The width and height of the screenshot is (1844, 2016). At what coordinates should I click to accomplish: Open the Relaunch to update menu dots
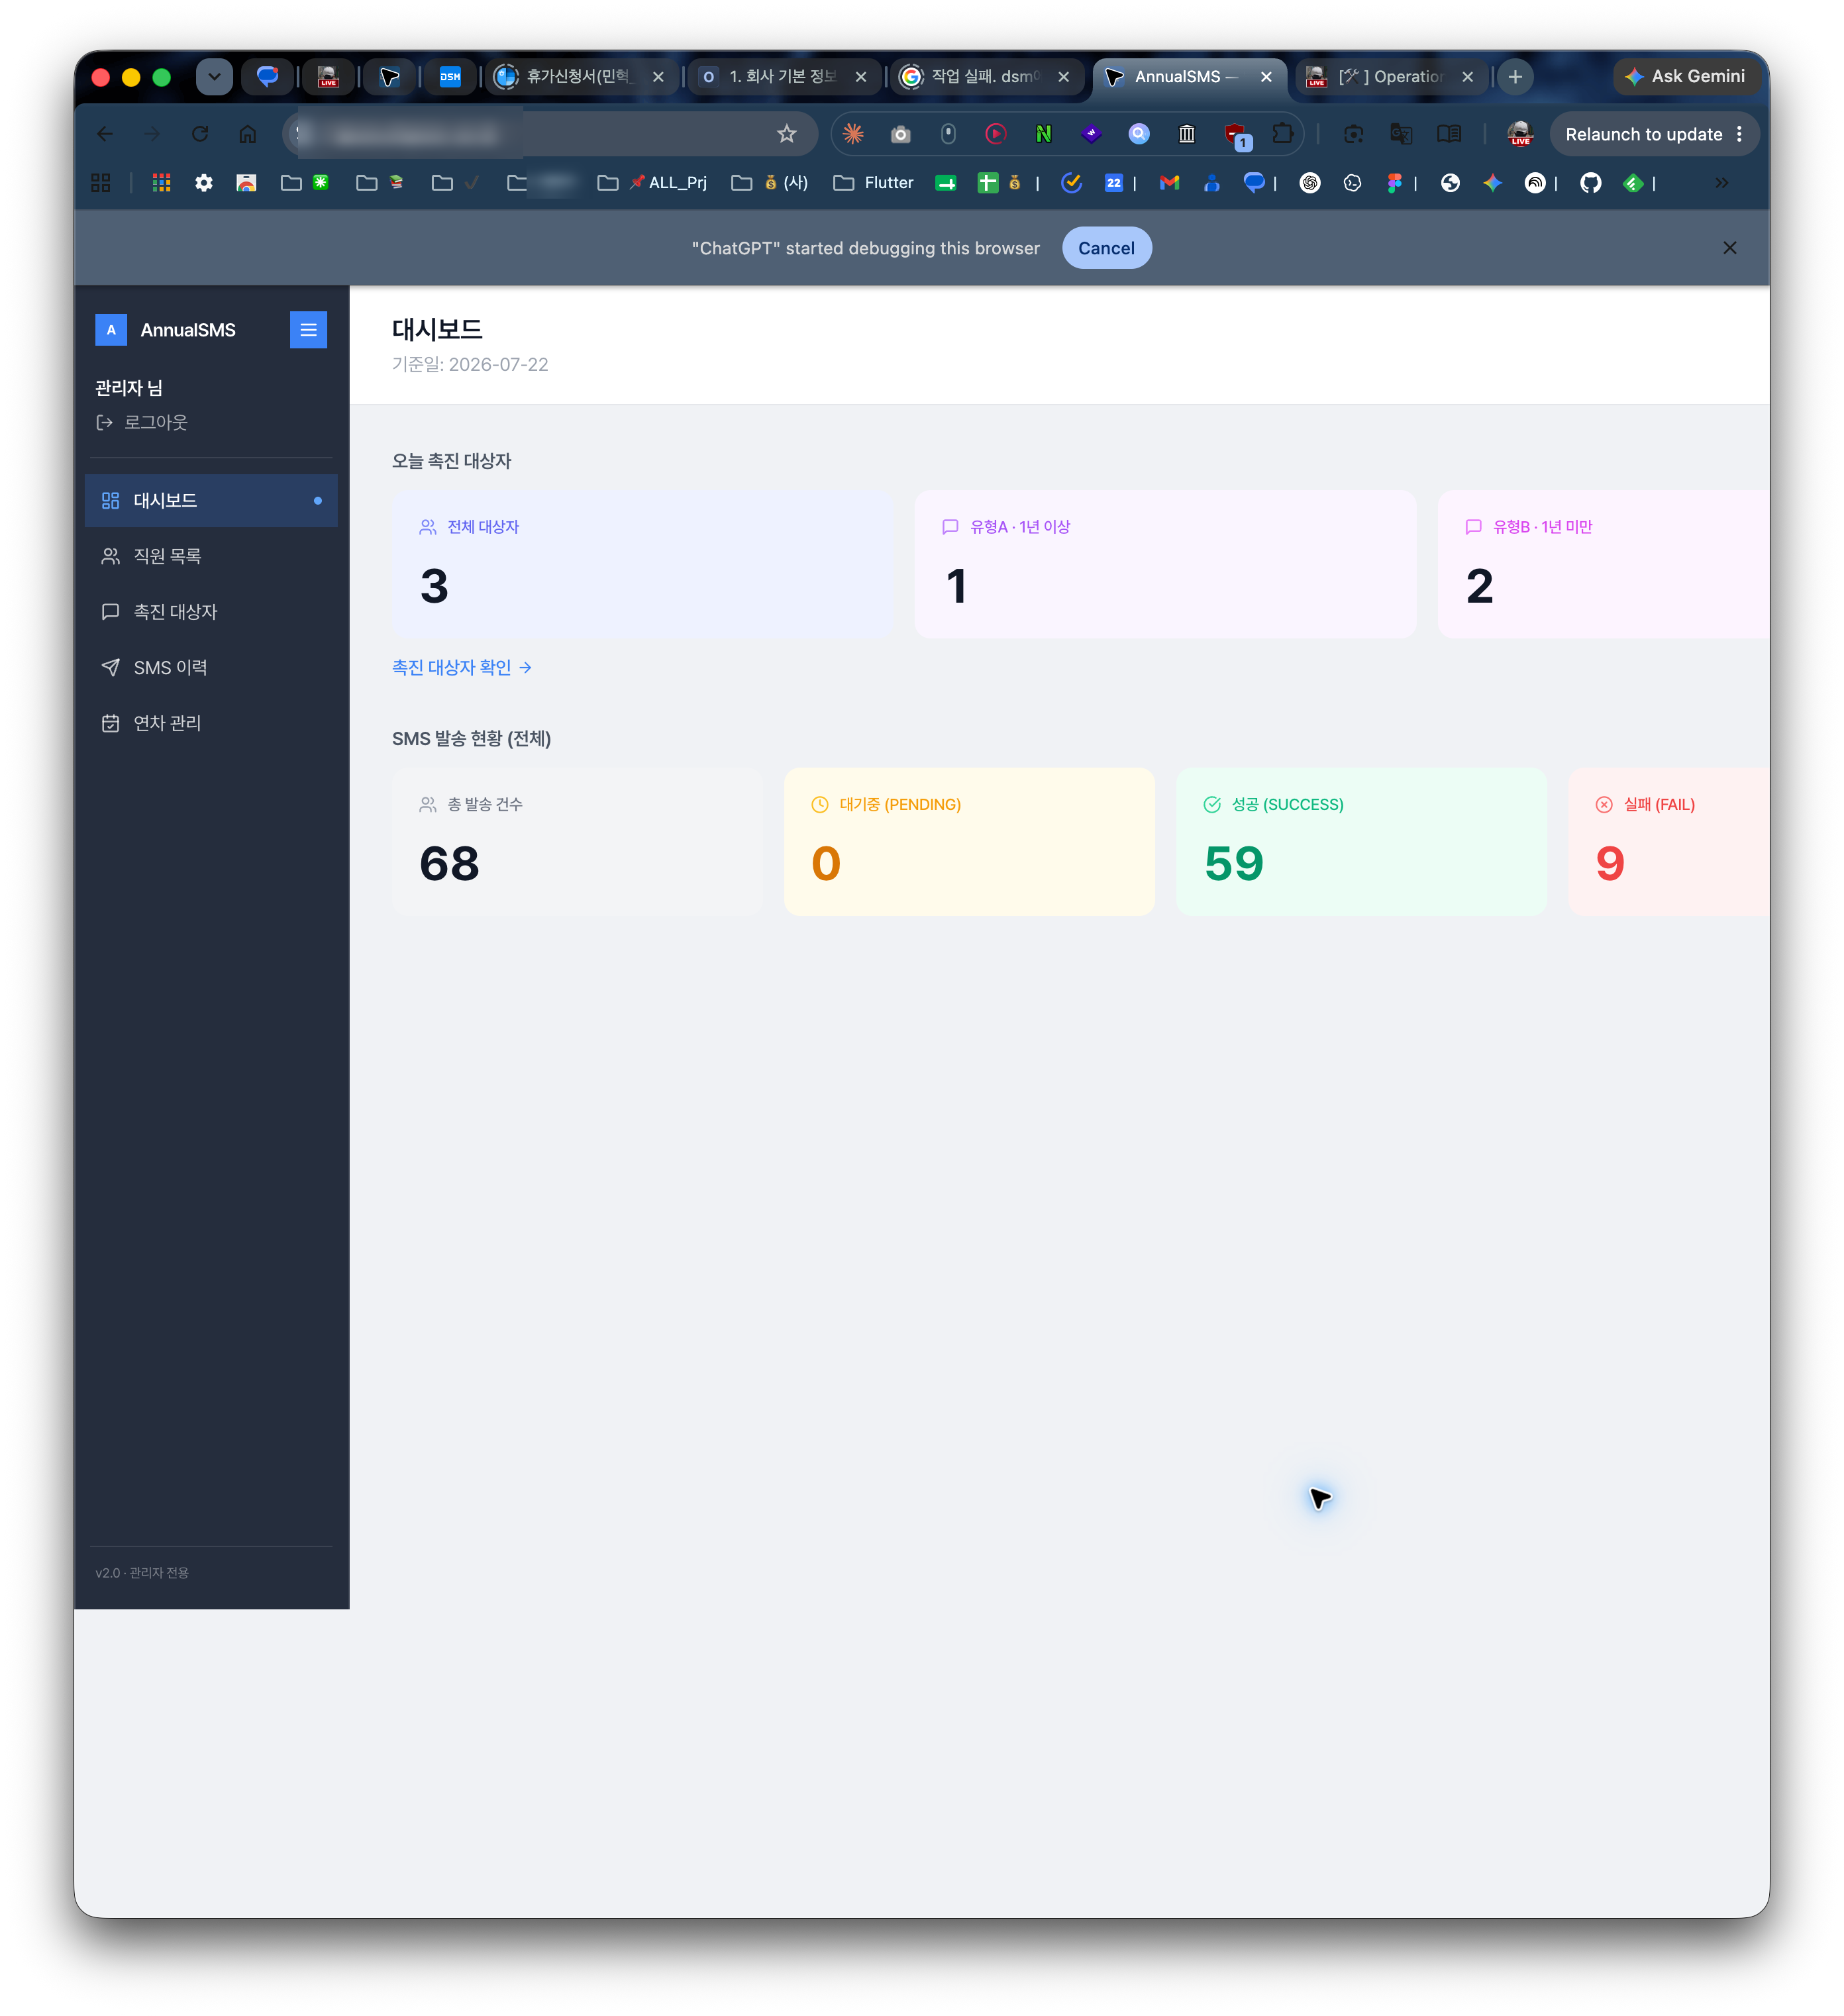tap(1740, 134)
